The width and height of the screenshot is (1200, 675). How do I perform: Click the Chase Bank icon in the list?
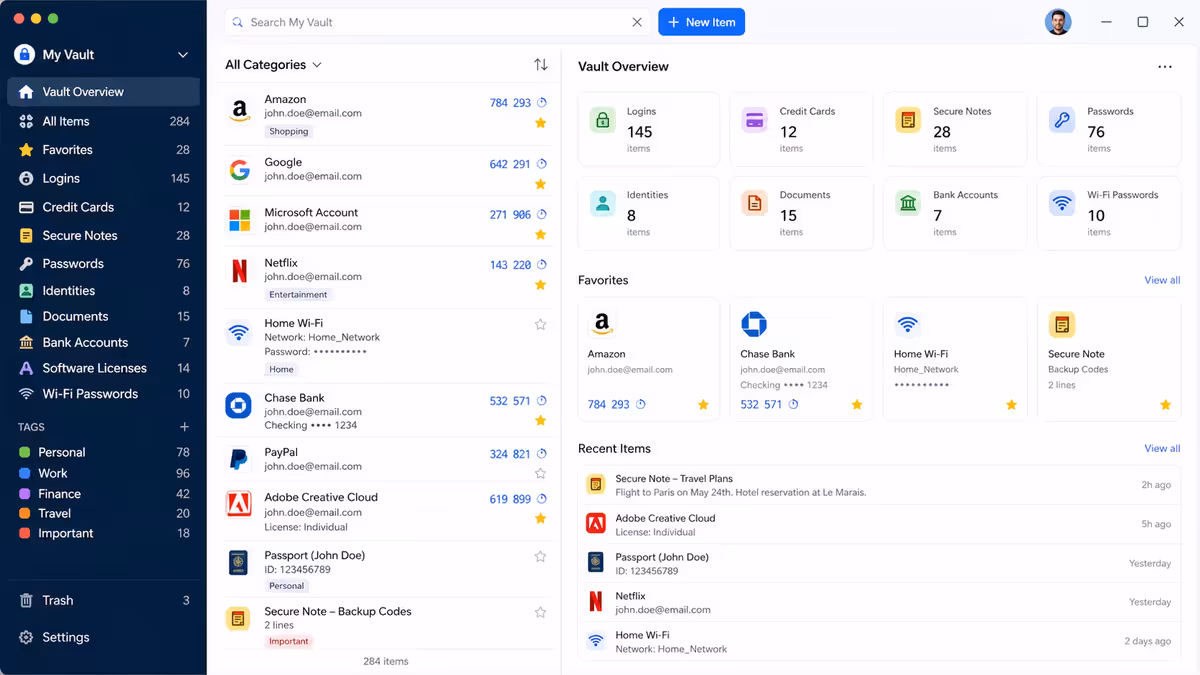coord(239,405)
